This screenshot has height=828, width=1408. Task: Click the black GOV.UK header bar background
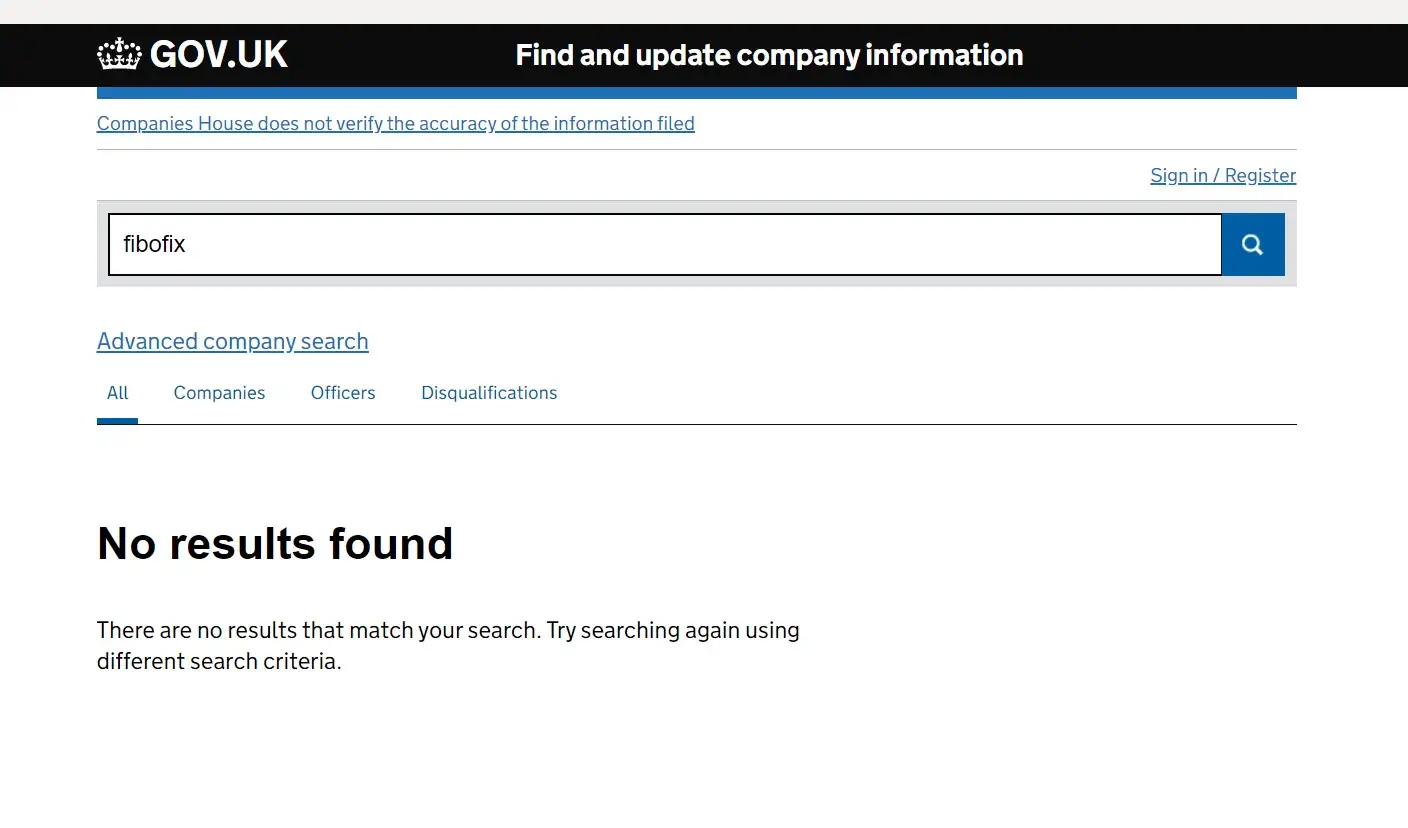coord(1200,55)
